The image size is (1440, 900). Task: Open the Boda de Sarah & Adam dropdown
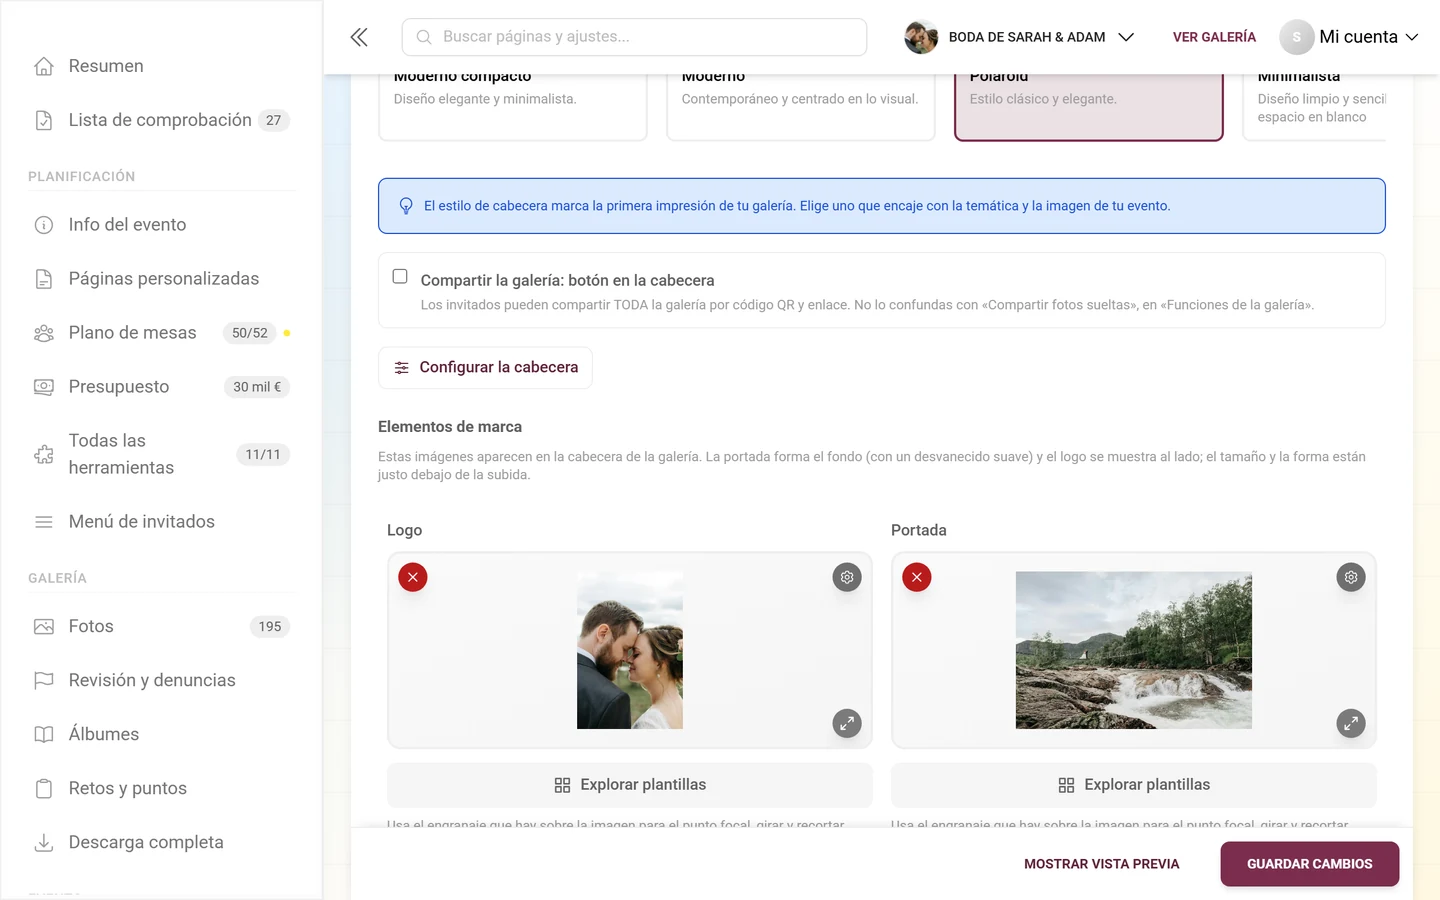click(x=1020, y=37)
